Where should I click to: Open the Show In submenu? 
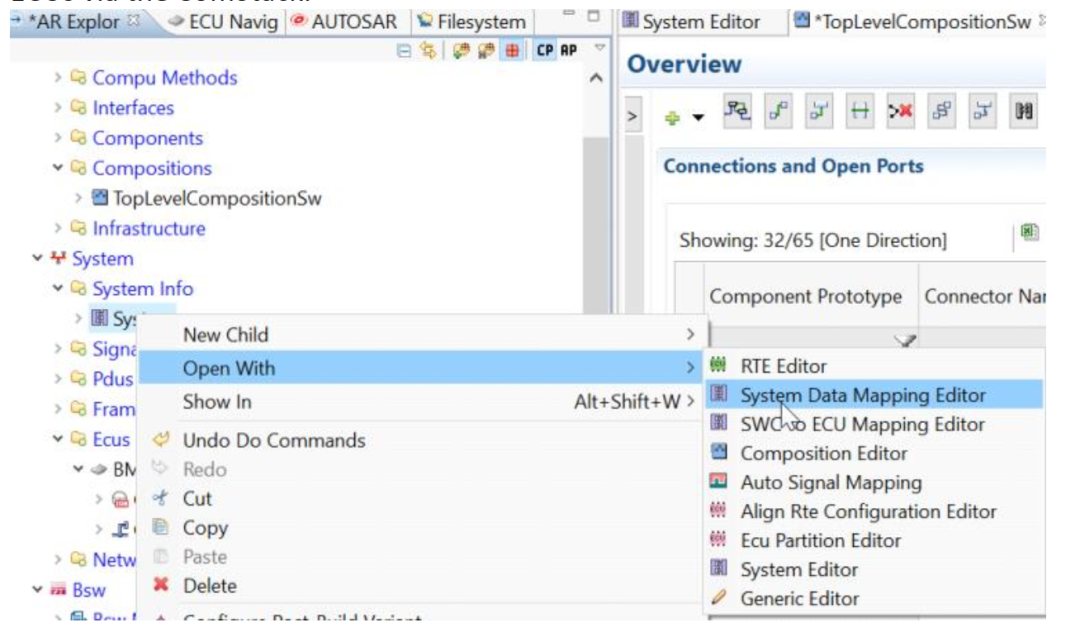423,401
